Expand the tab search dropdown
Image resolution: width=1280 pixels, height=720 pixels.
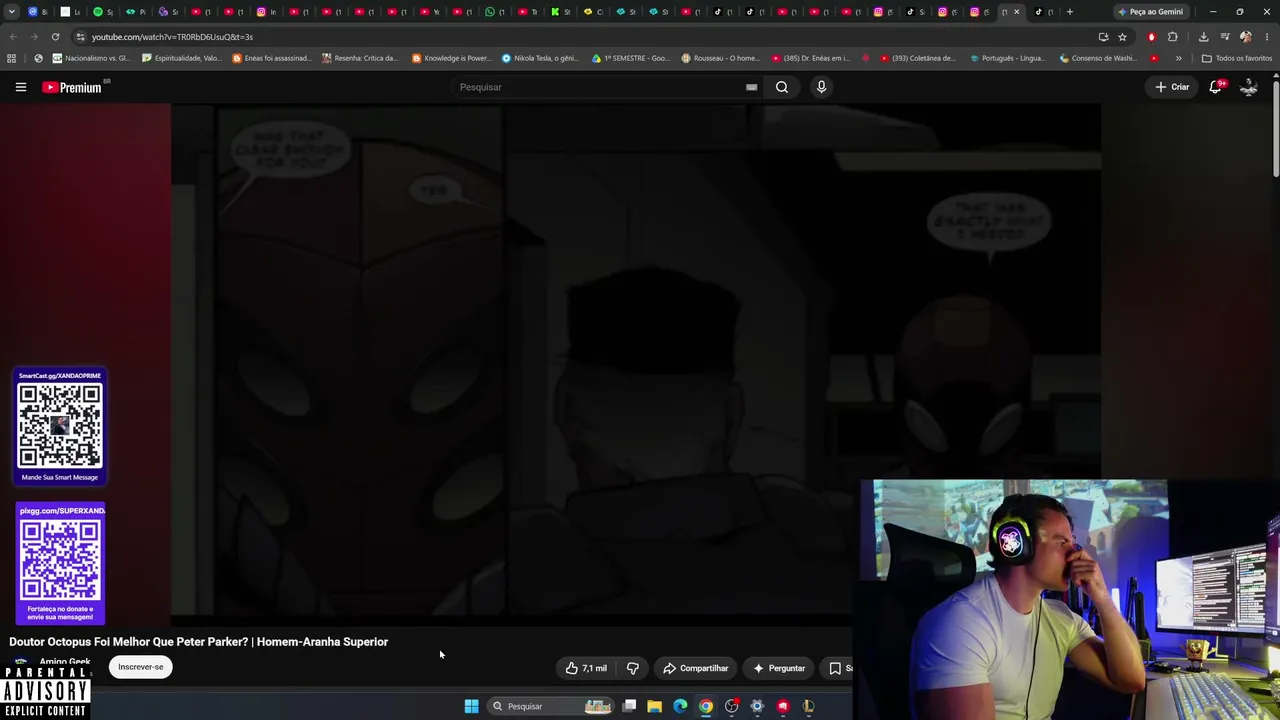coord(11,12)
